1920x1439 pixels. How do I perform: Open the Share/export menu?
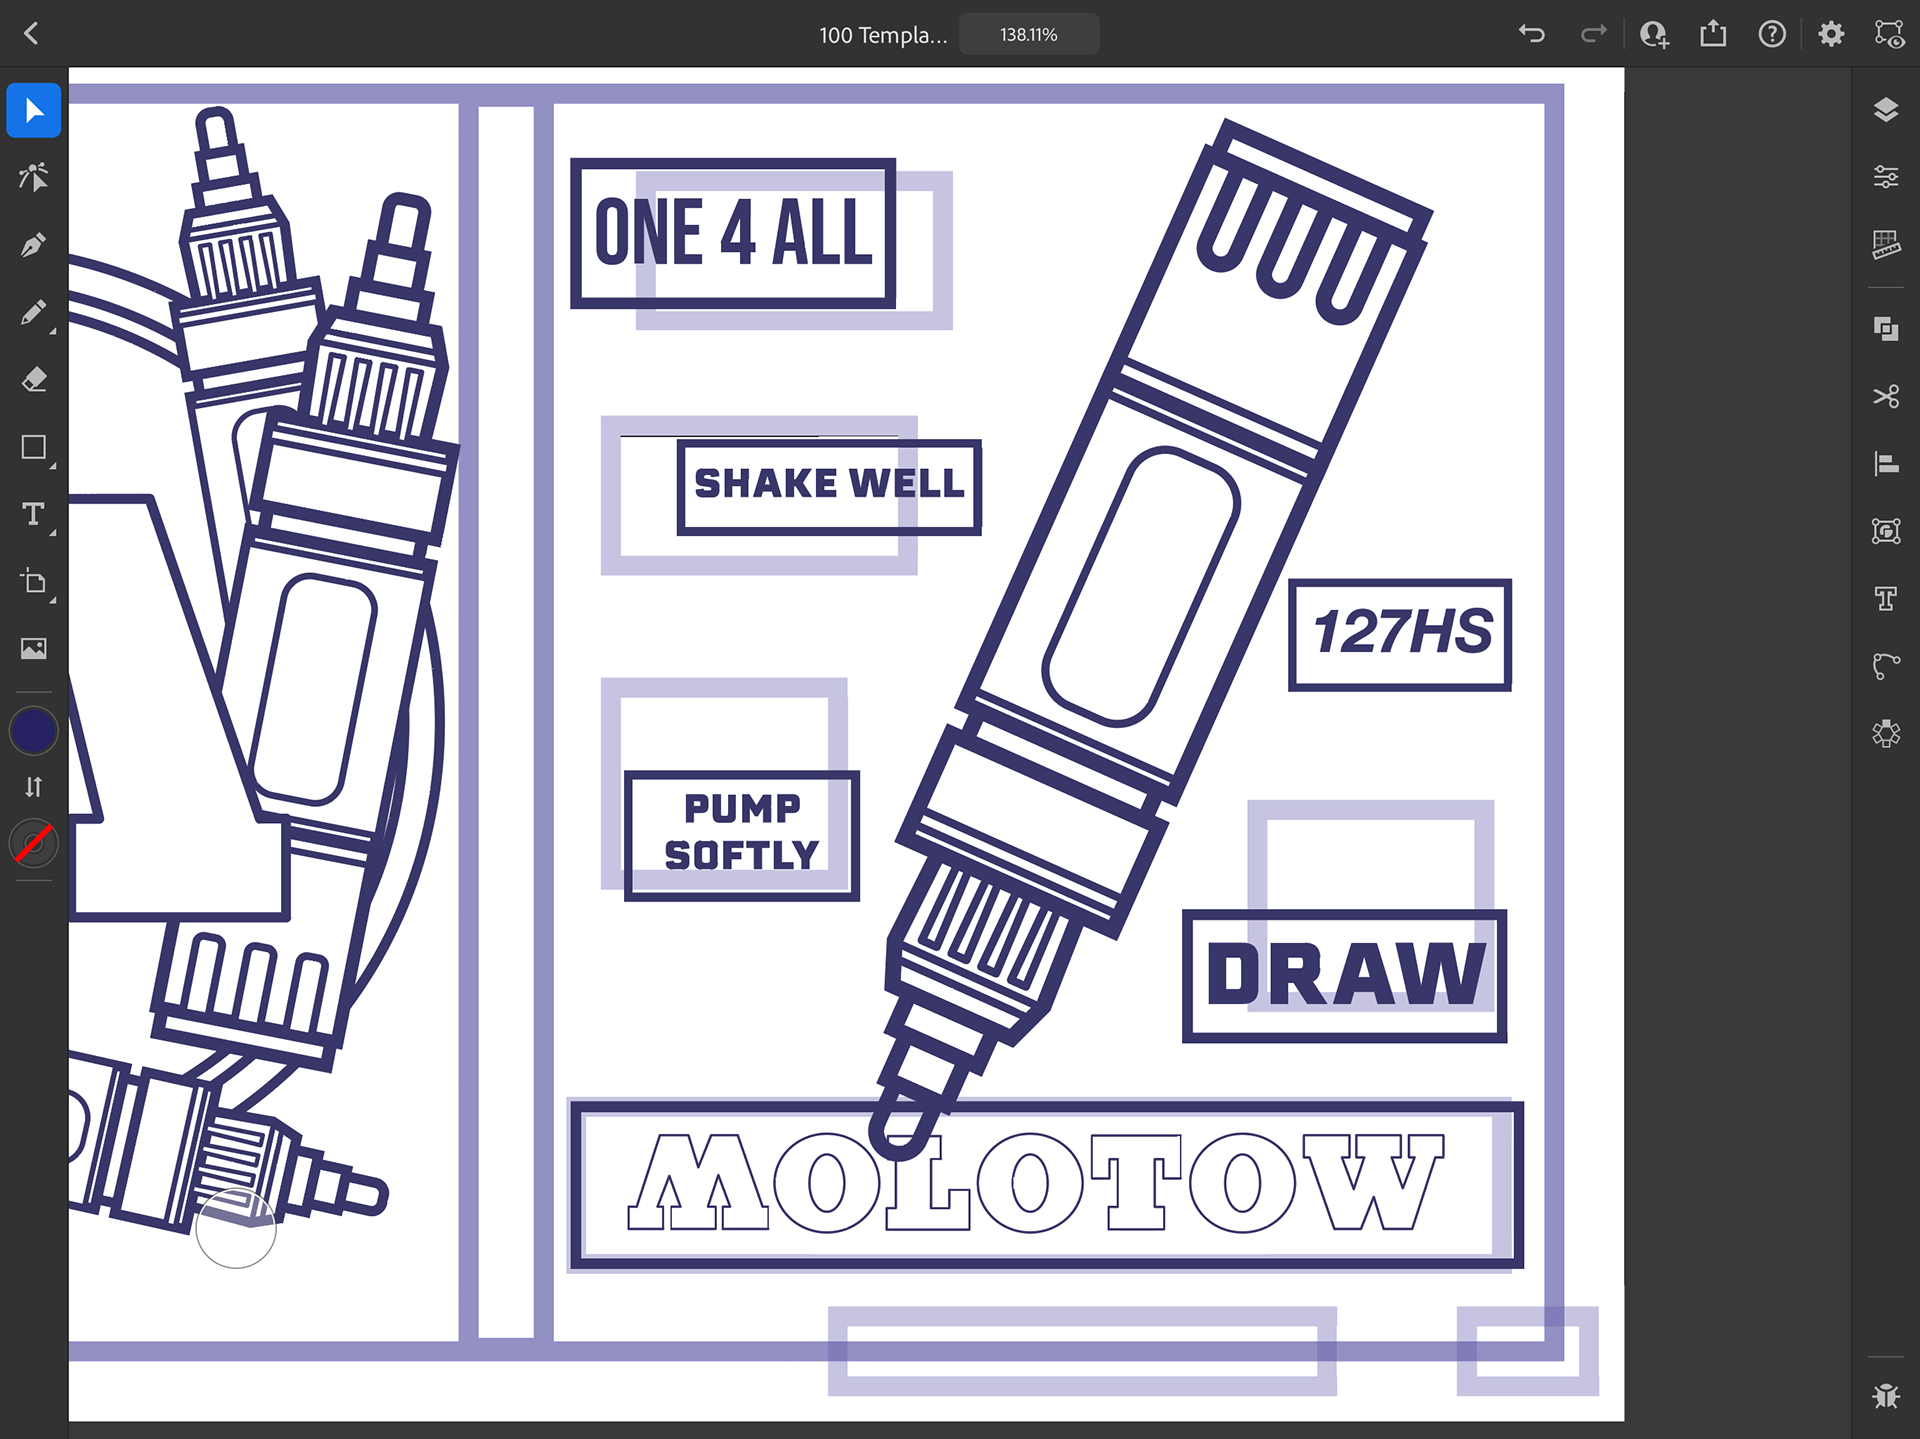pos(1713,34)
